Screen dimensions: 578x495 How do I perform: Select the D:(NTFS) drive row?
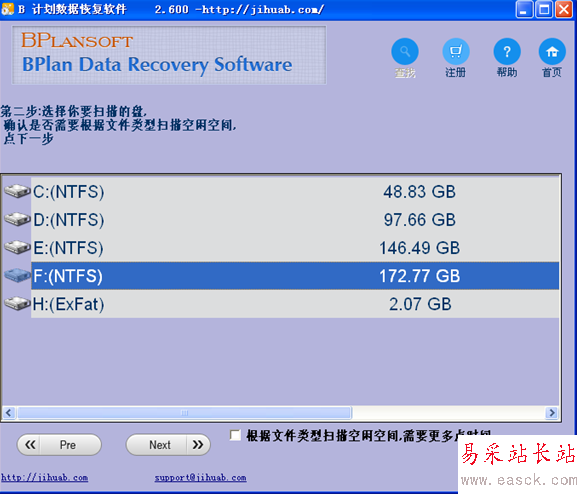tap(295, 220)
